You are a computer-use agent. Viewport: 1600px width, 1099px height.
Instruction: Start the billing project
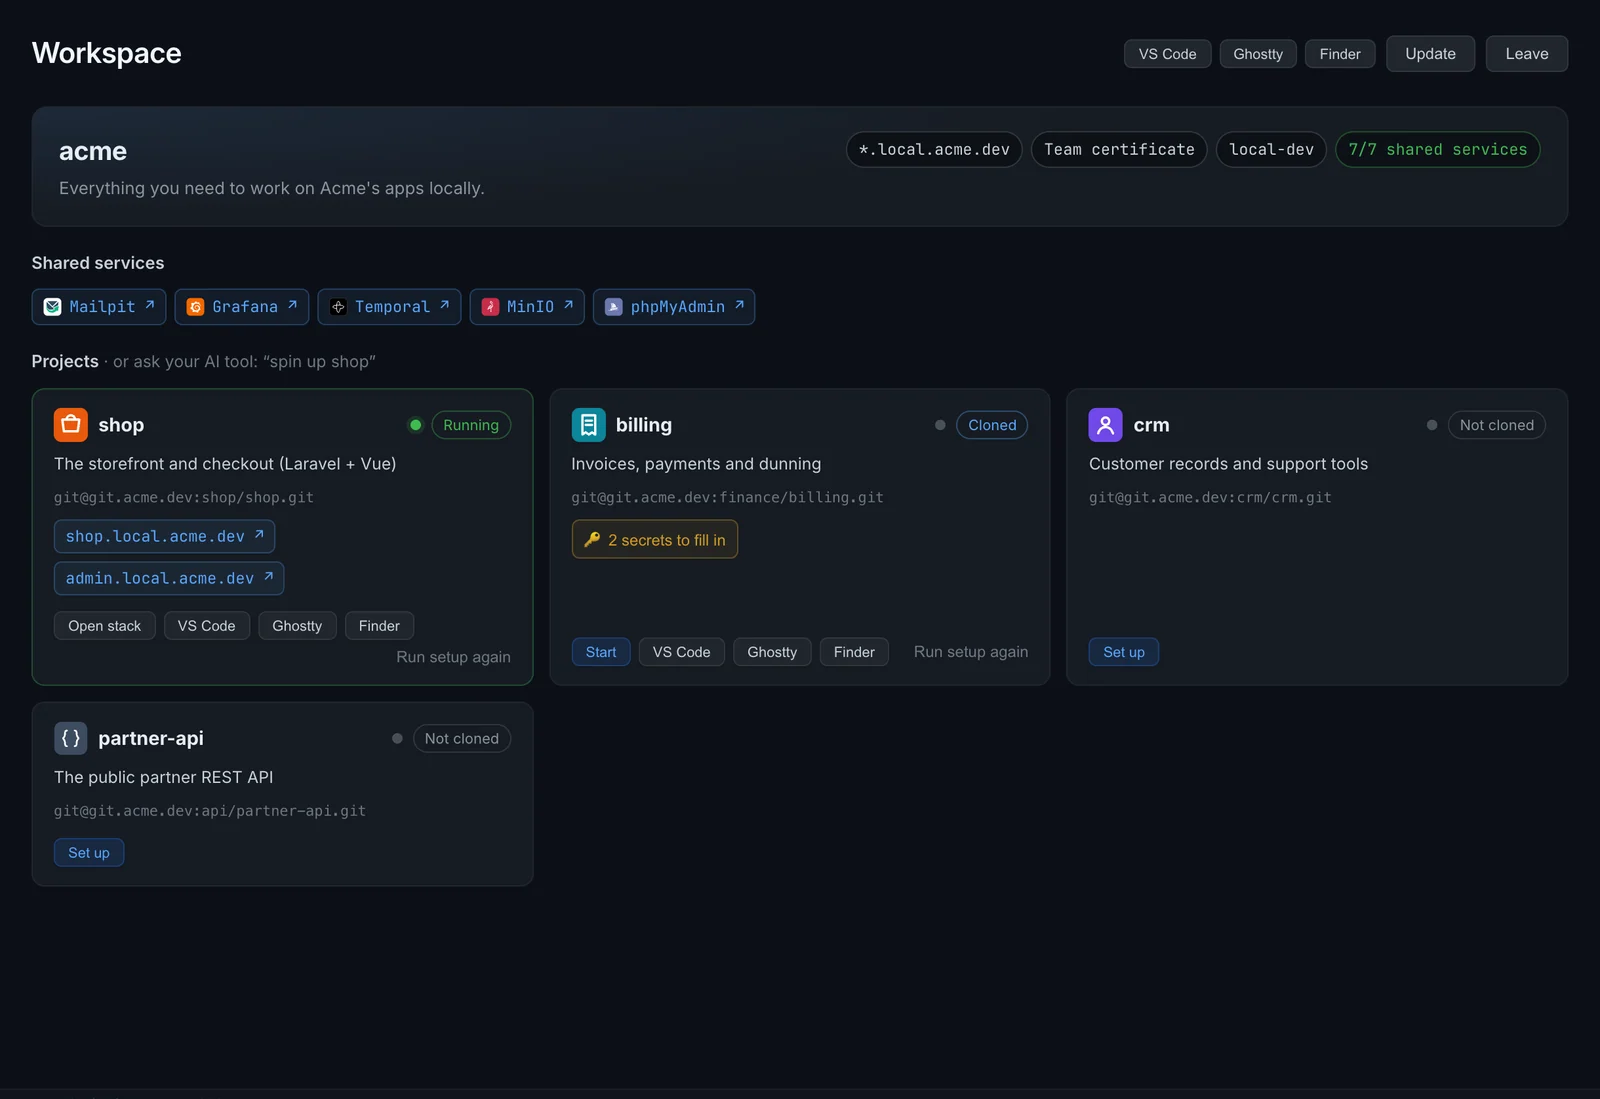[601, 652]
